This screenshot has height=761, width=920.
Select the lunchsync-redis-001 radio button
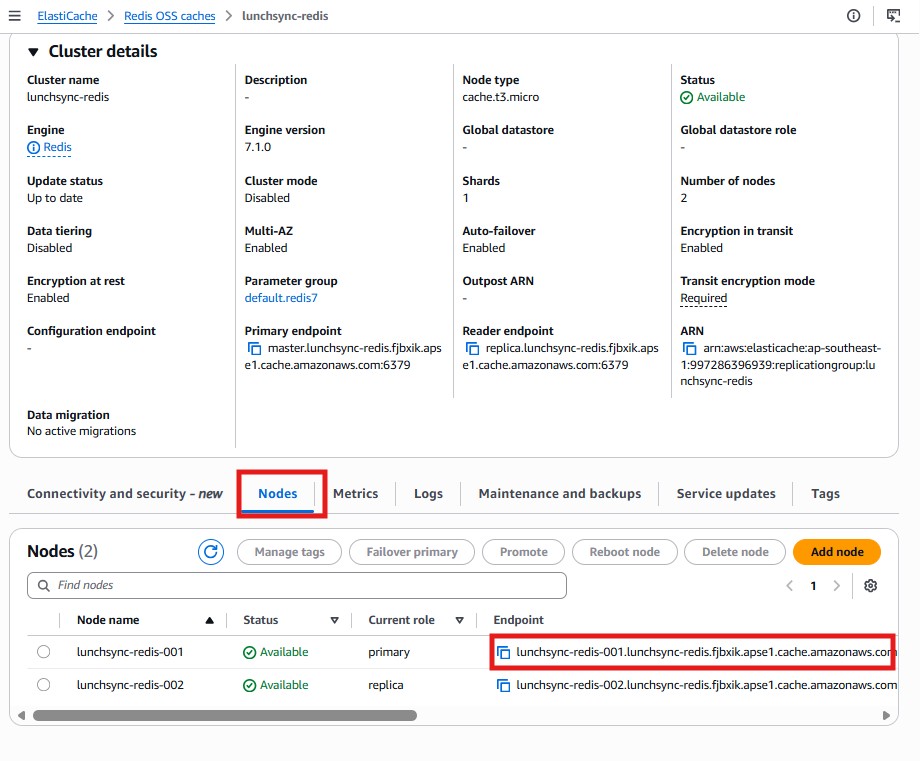click(x=43, y=652)
